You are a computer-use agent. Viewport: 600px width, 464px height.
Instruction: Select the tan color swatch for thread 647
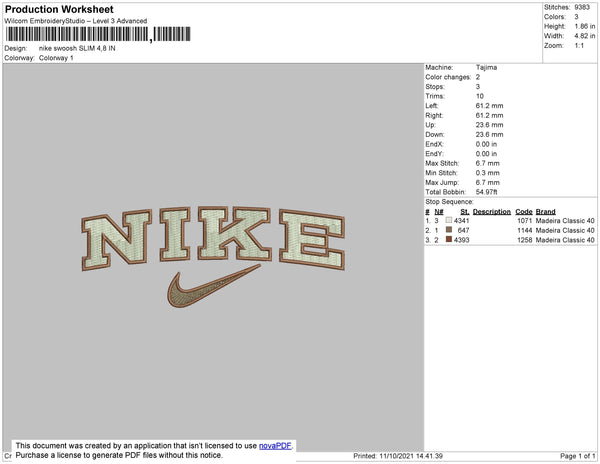coord(449,230)
